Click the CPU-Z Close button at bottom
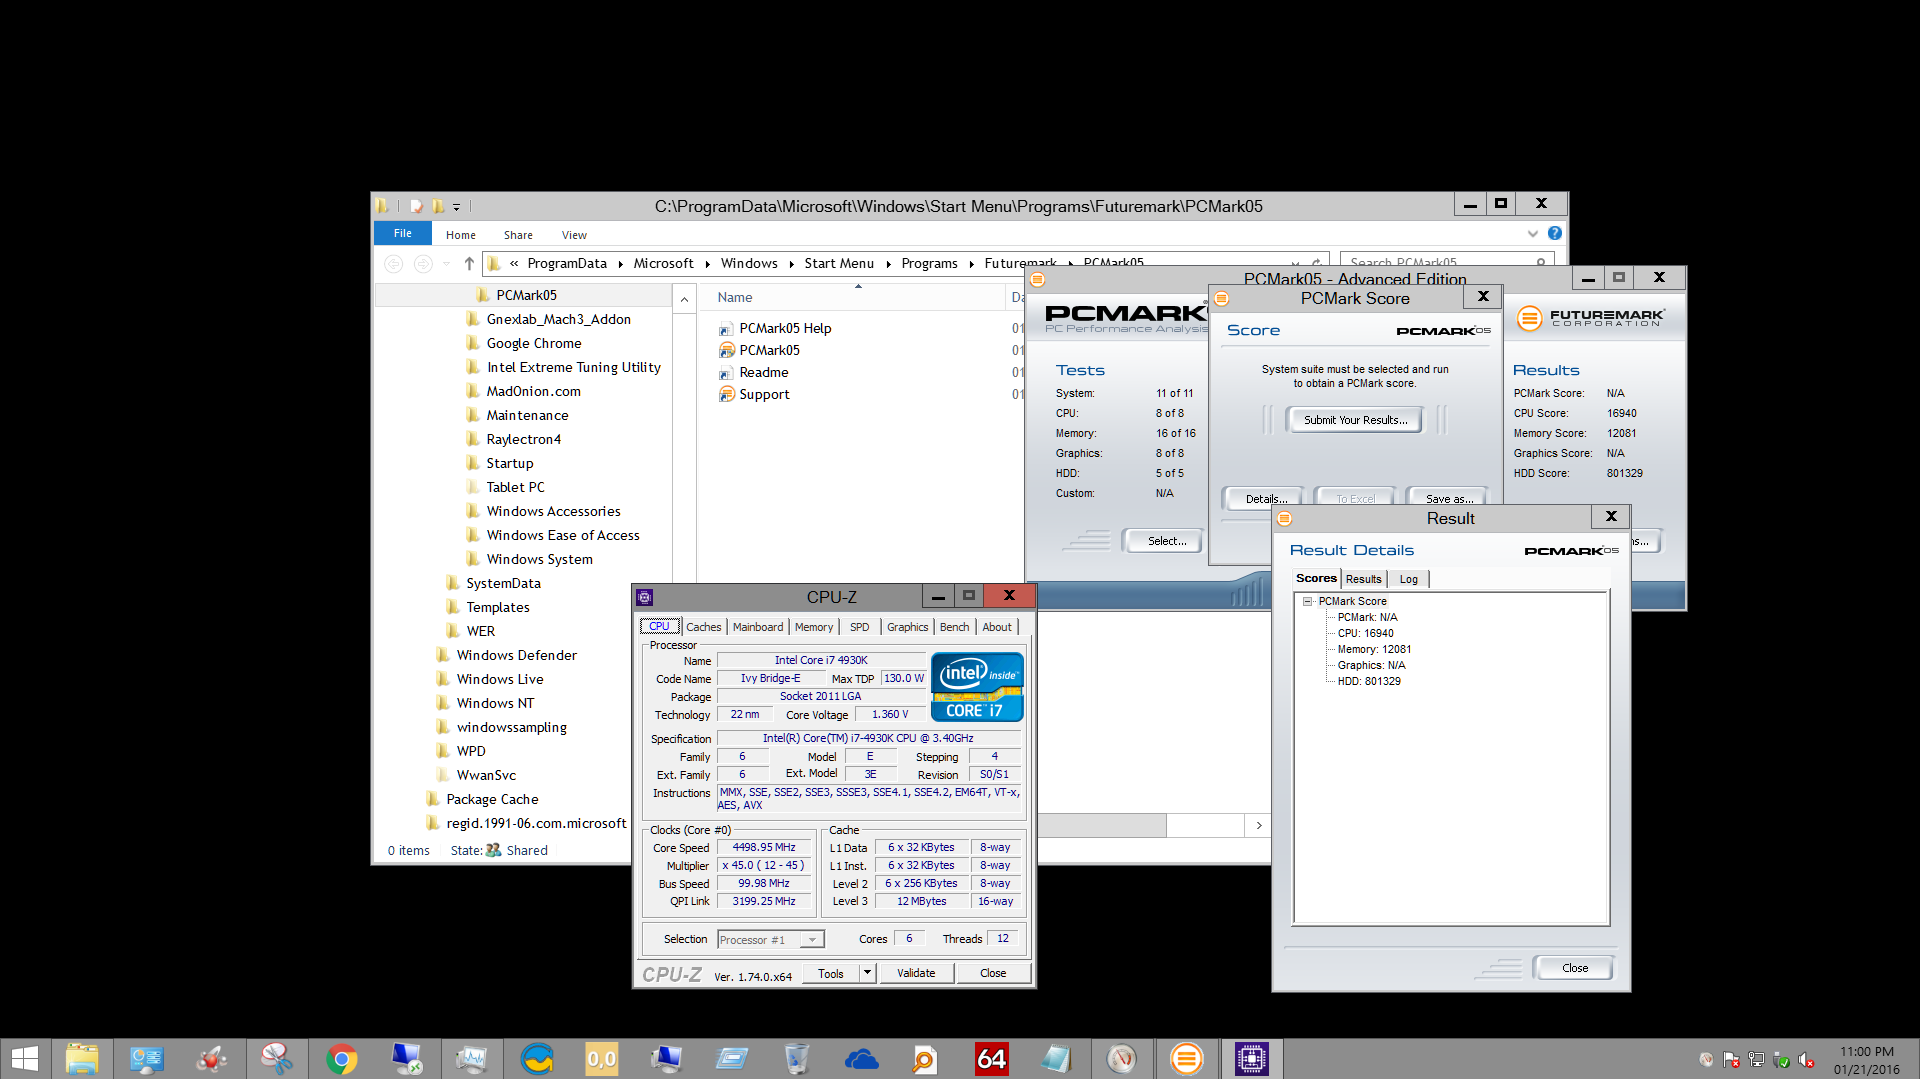Viewport: 1920px width, 1079px height. click(993, 973)
